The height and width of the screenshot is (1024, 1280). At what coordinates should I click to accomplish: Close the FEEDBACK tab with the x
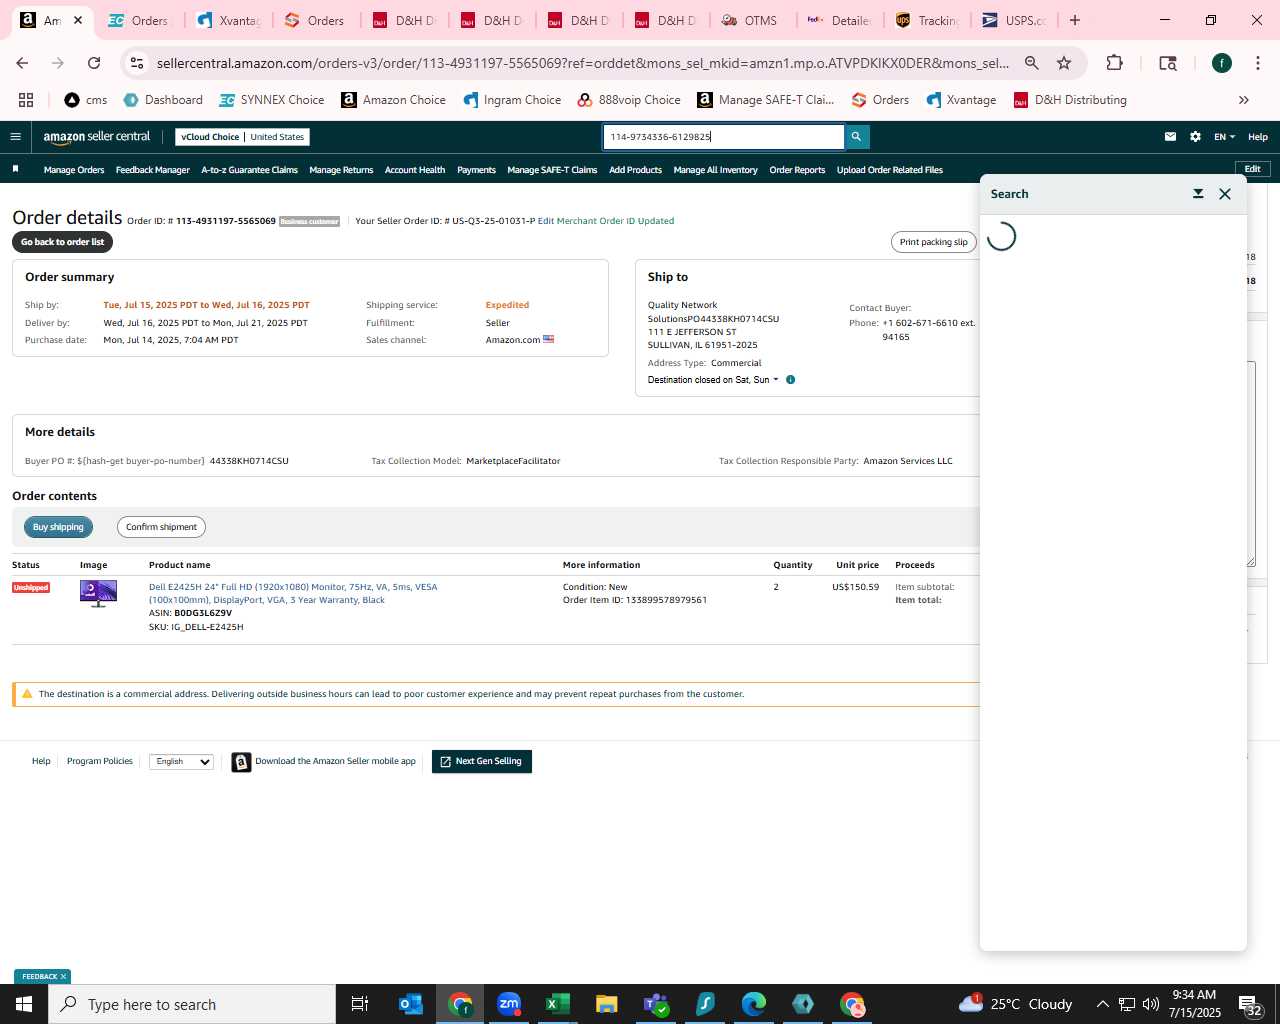[64, 977]
